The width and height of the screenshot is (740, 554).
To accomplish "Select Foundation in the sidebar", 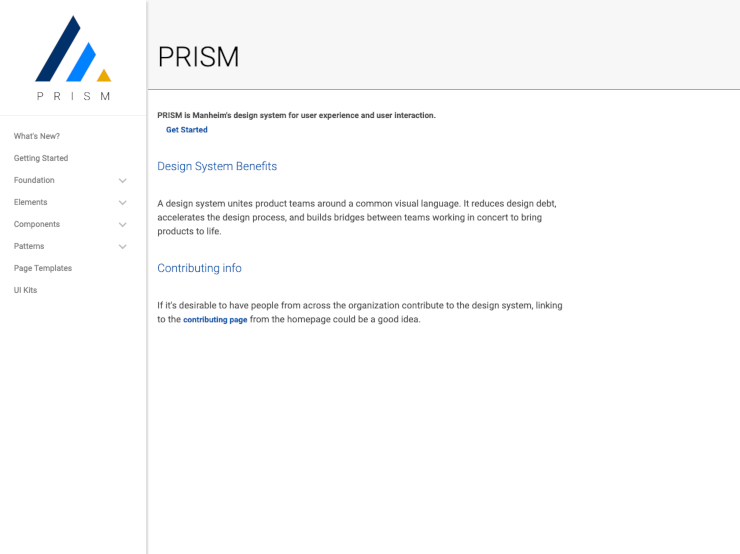I will pyautogui.click(x=34, y=180).
